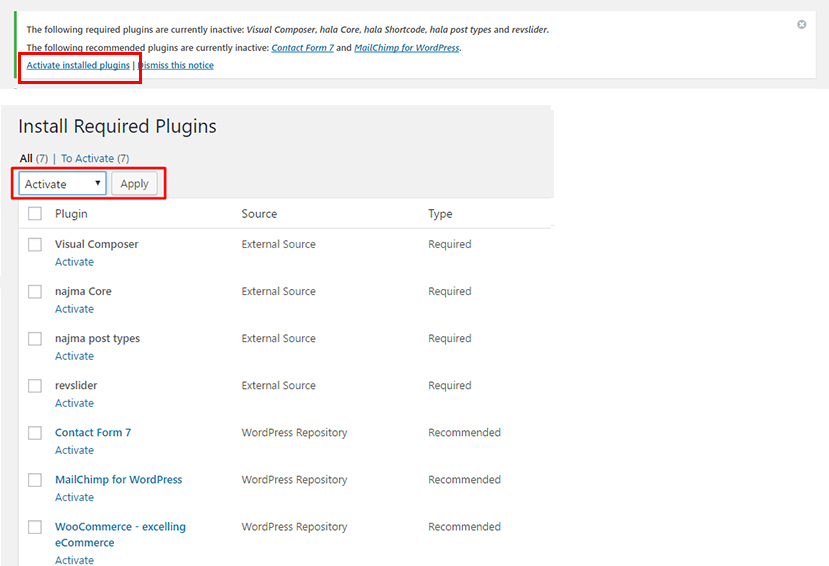This screenshot has width=829, height=566.
Task: Click Recommended type in MailChimp row
Action: coord(464,479)
